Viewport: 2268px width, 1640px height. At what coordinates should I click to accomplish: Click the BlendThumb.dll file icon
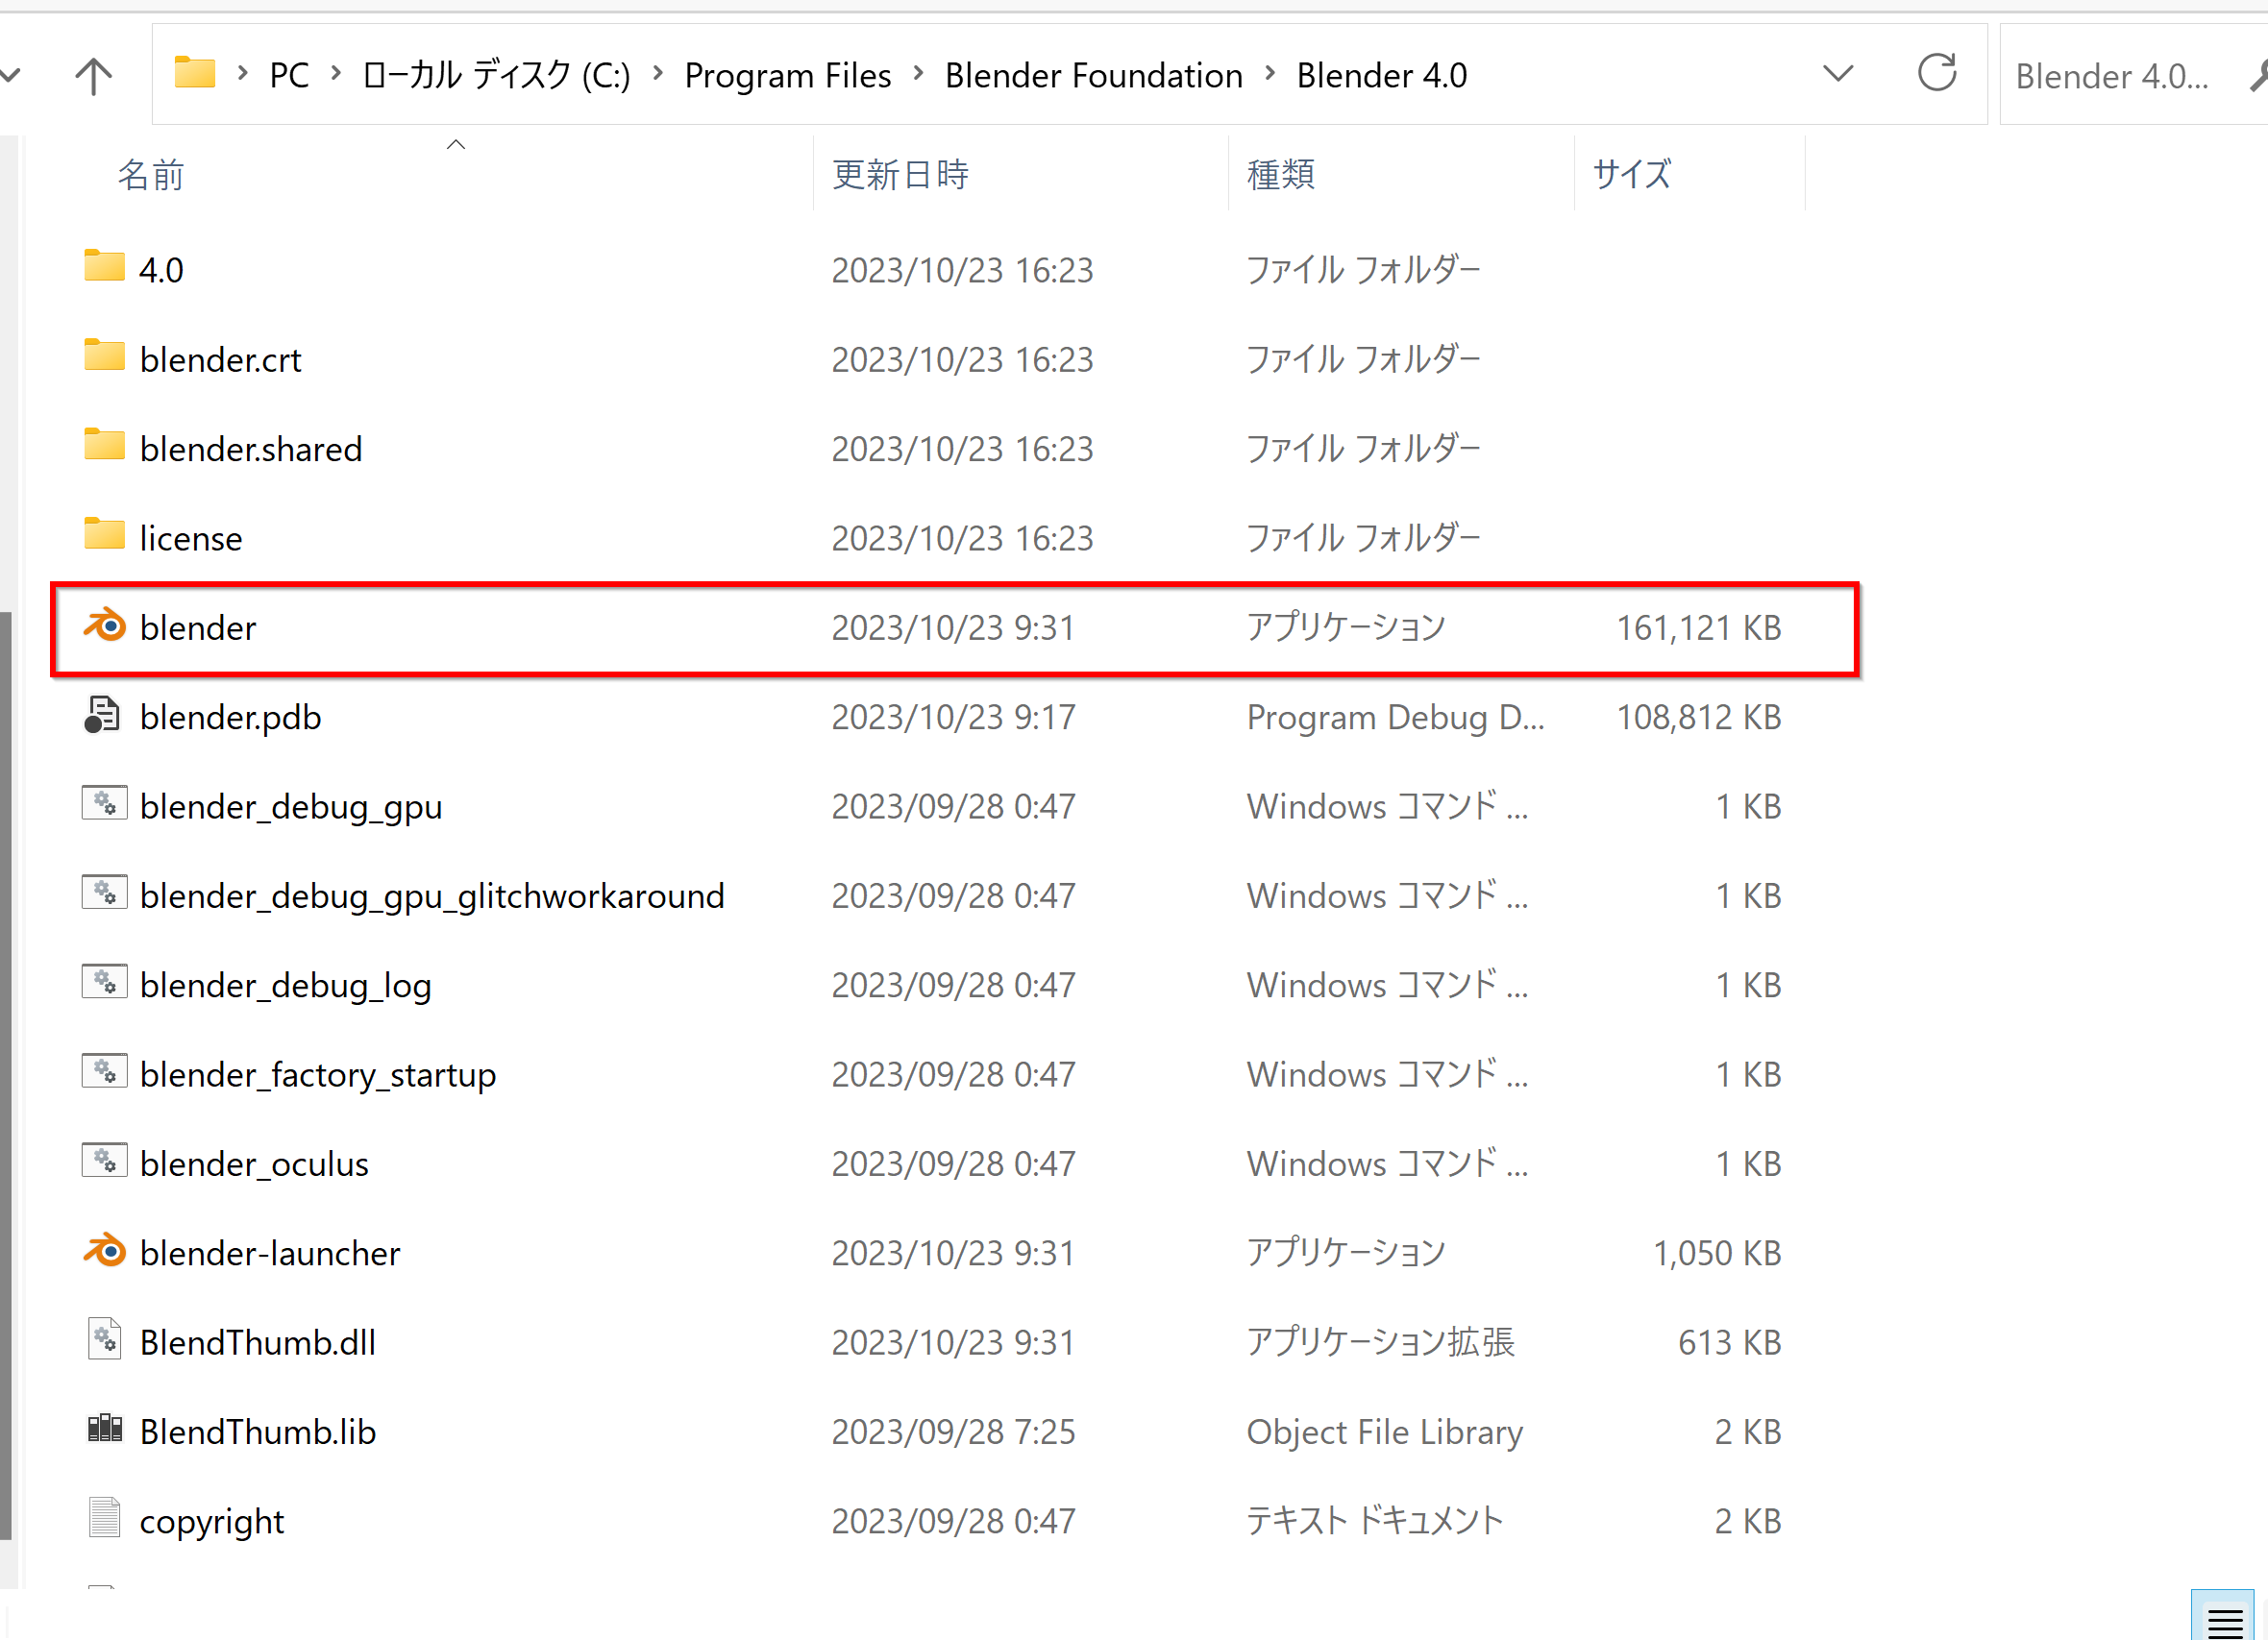pos(104,1339)
